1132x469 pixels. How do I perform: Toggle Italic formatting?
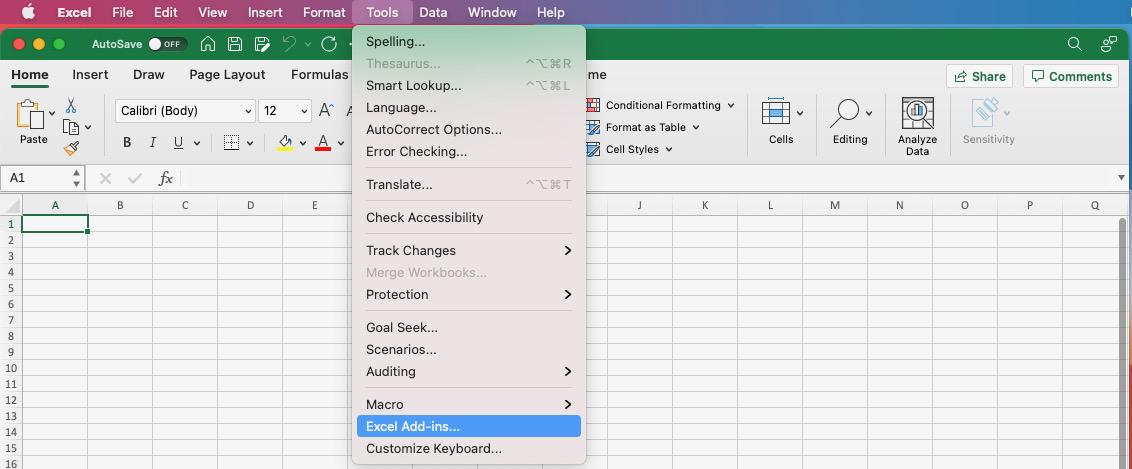pyautogui.click(x=153, y=143)
